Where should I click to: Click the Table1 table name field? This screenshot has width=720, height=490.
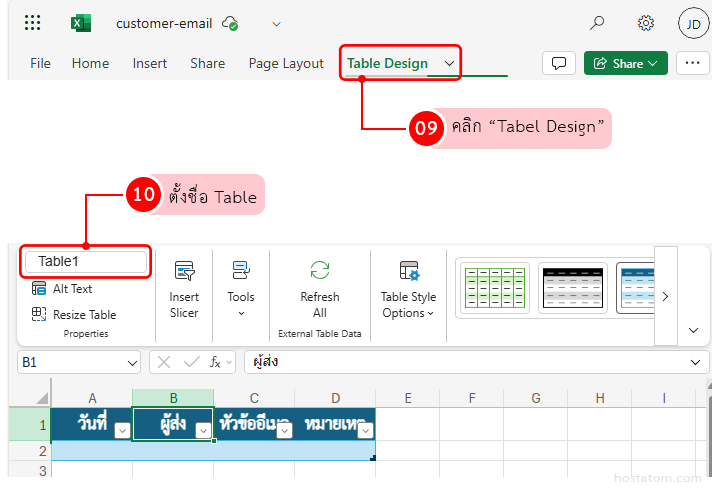point(86,261)
